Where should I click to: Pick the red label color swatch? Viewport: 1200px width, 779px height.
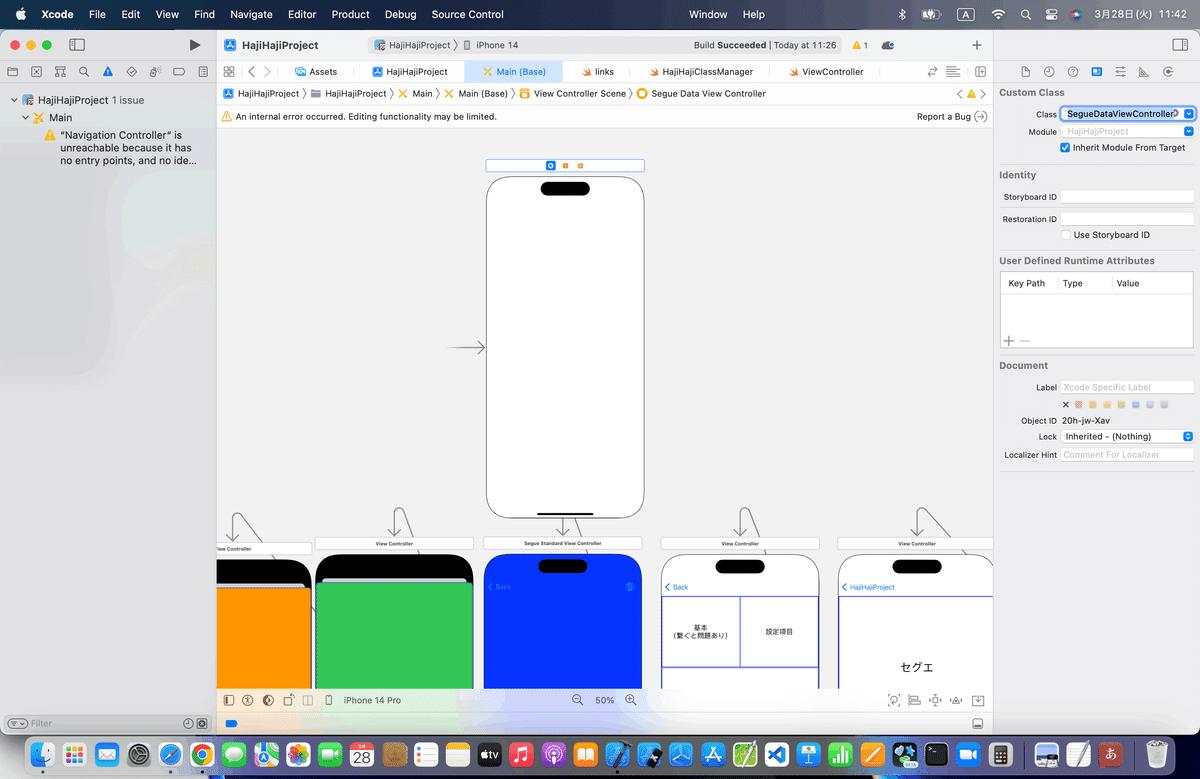(1079, 404)
